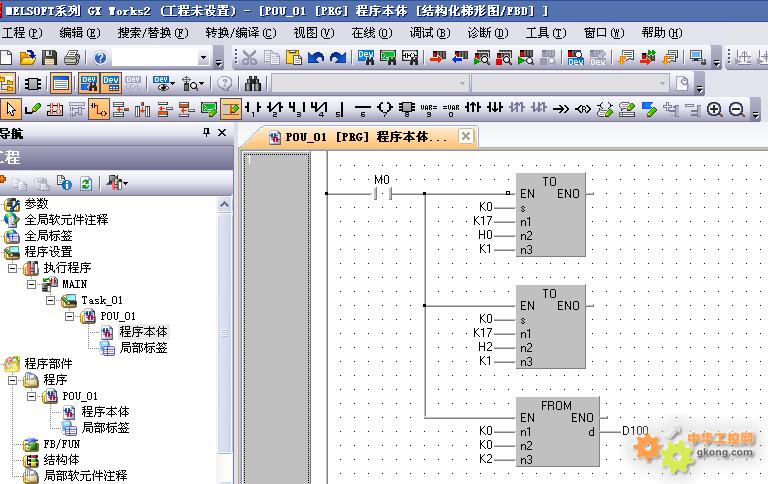Open the 调试(B) menu
Viewport: 768px width, 484px height.
click(430, 33)
